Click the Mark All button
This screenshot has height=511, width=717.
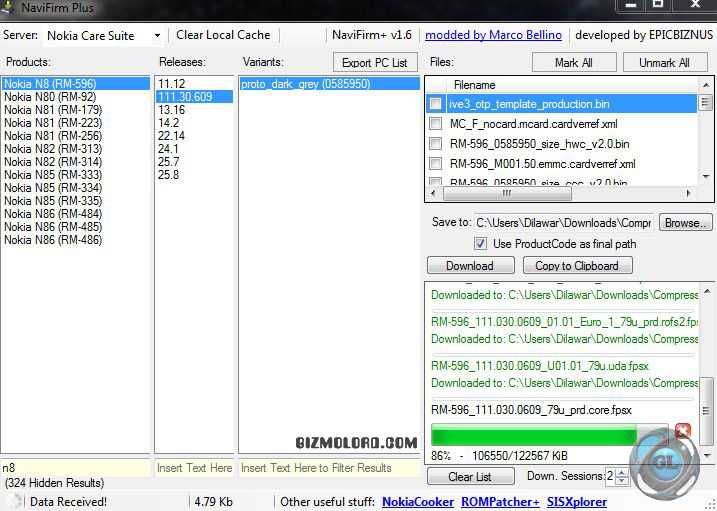coord(574,63)
